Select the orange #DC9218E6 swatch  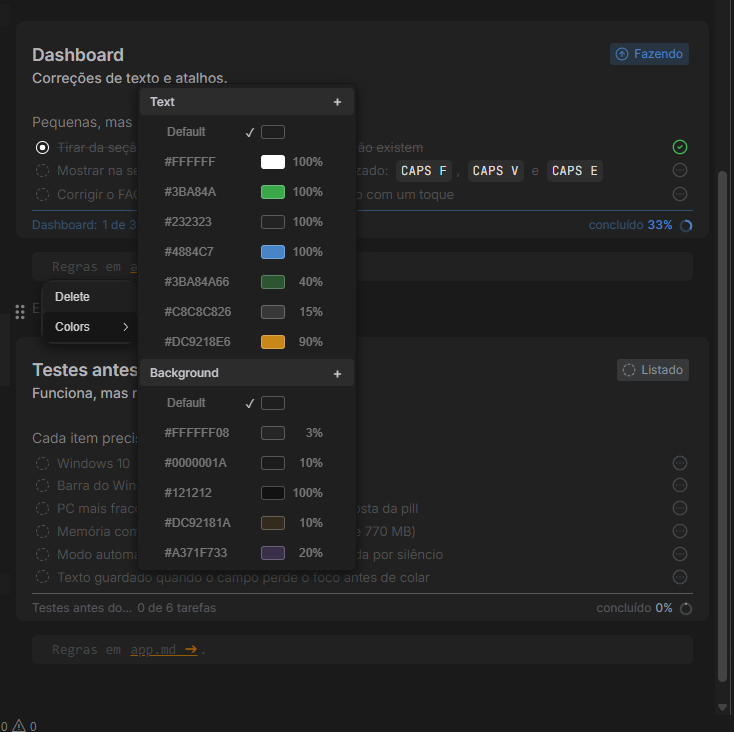pos(273,342)
